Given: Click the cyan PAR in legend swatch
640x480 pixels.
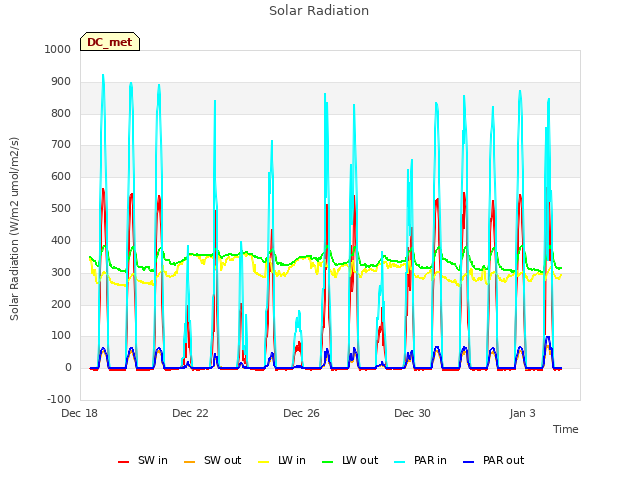Looking at the screenshot, I should [400, 462].
